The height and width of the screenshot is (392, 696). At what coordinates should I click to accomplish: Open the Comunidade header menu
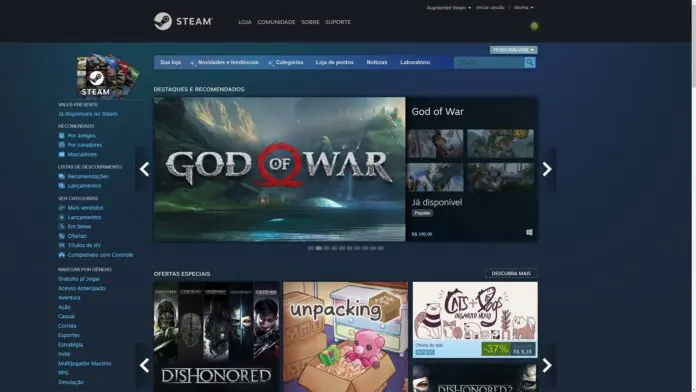(276, 22)
